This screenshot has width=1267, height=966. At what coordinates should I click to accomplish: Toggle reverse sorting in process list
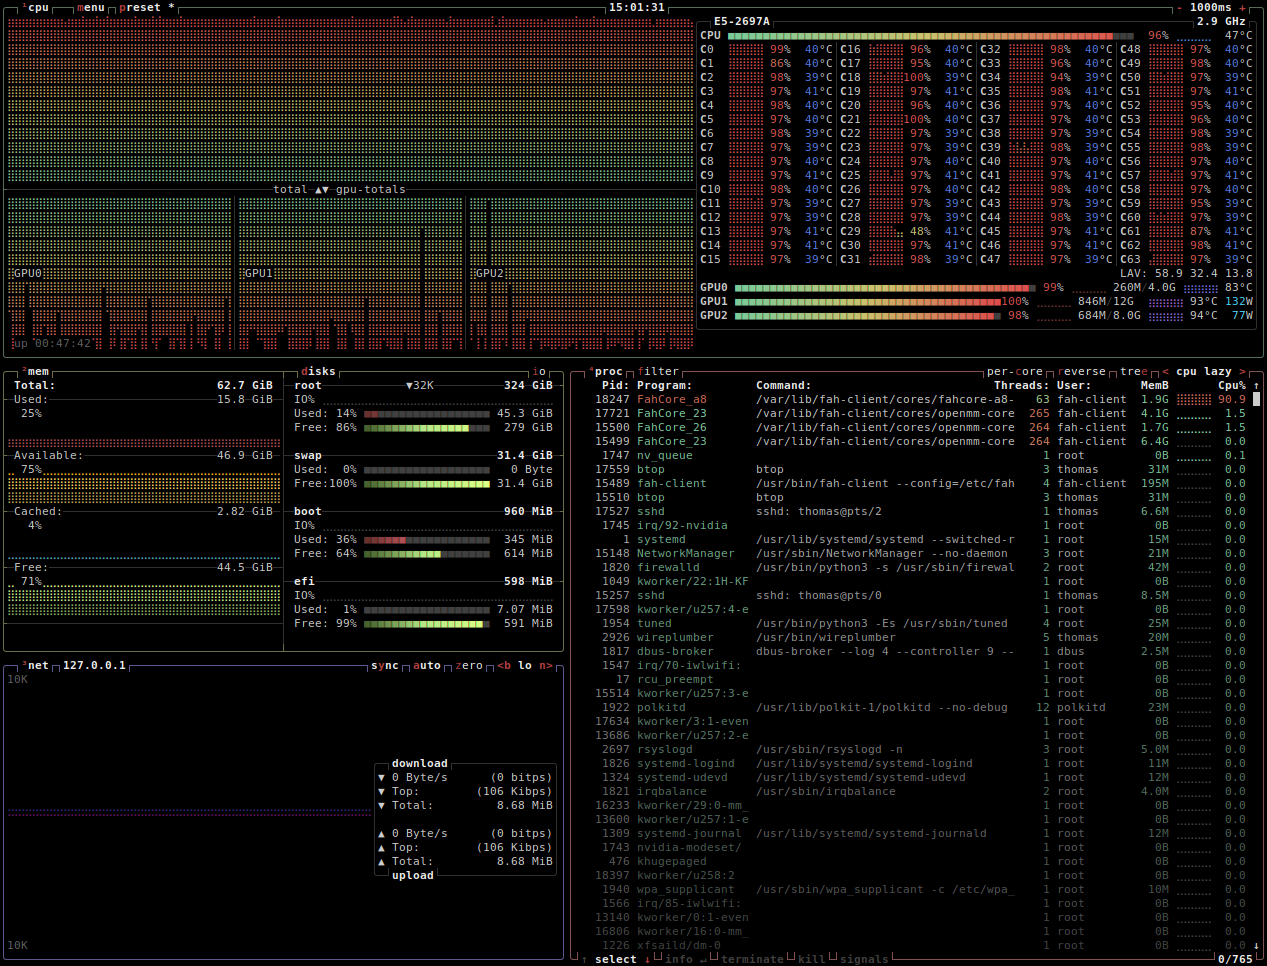1082,372
